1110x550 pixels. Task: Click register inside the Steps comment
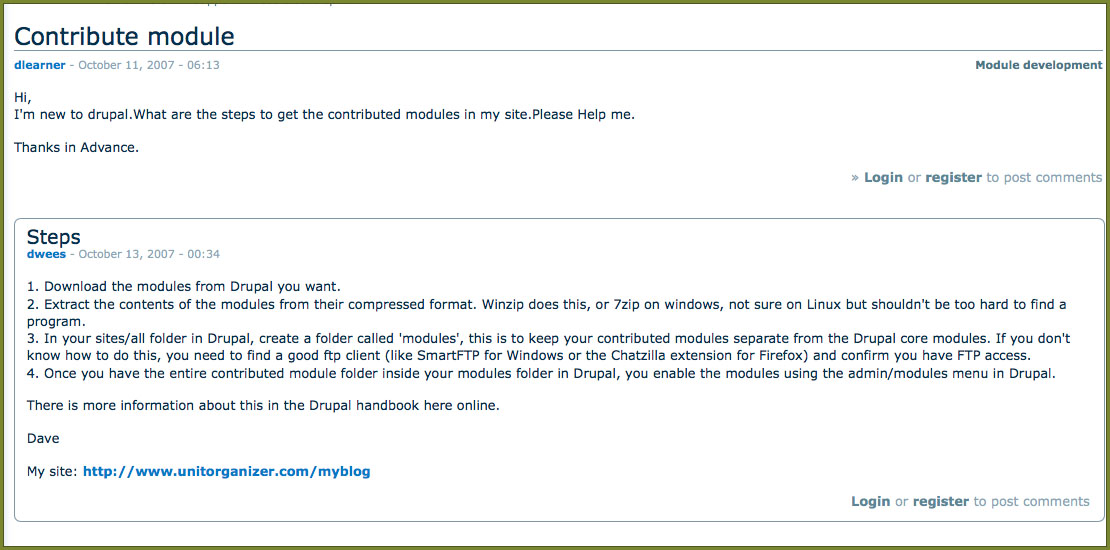click(940, 501)
